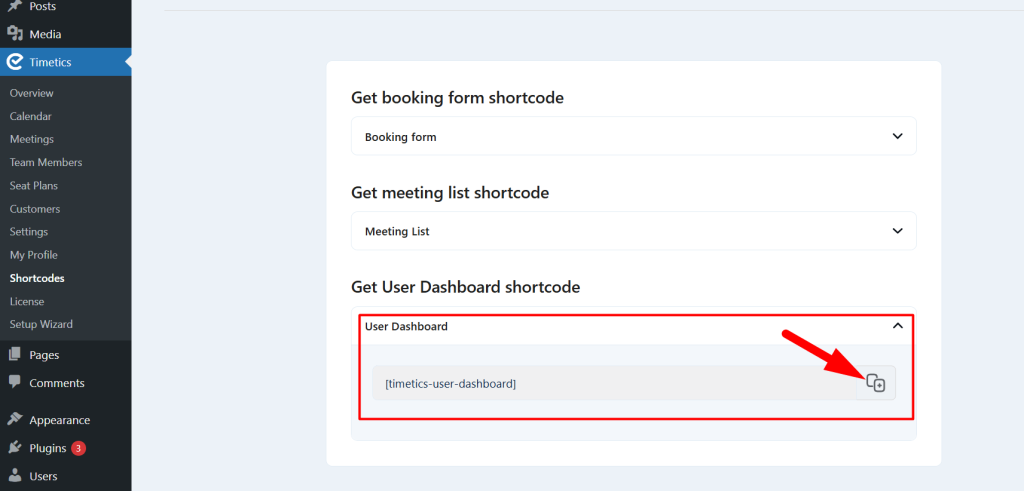Screen dimensions: 1024x491
Task: Open the Team Members submenu item
Action: (x=46, y=162)
